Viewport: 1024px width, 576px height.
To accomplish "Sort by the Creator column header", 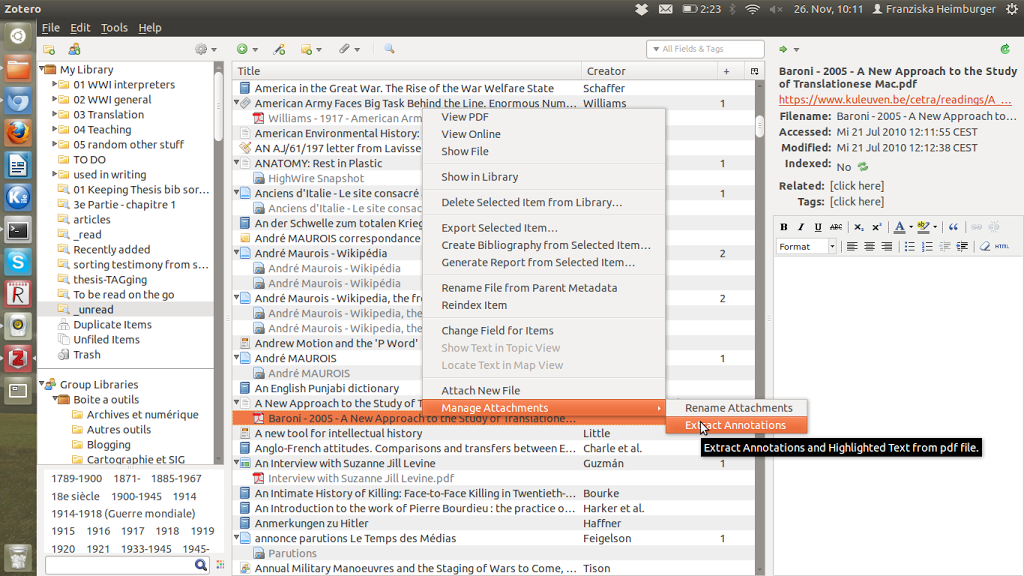I will (649, 71).
